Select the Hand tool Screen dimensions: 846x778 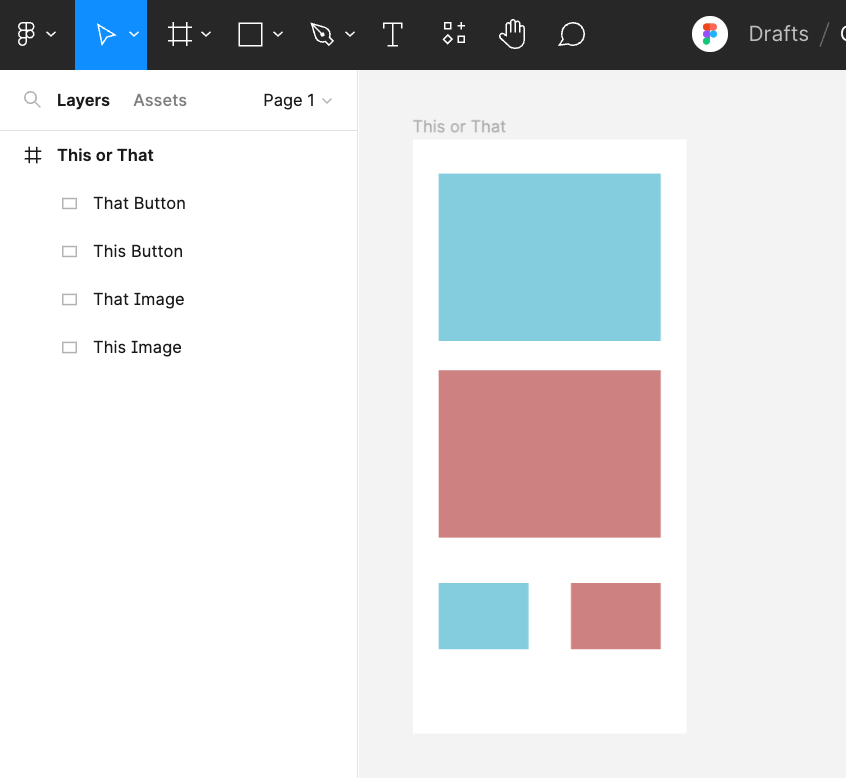coord(512,34)
